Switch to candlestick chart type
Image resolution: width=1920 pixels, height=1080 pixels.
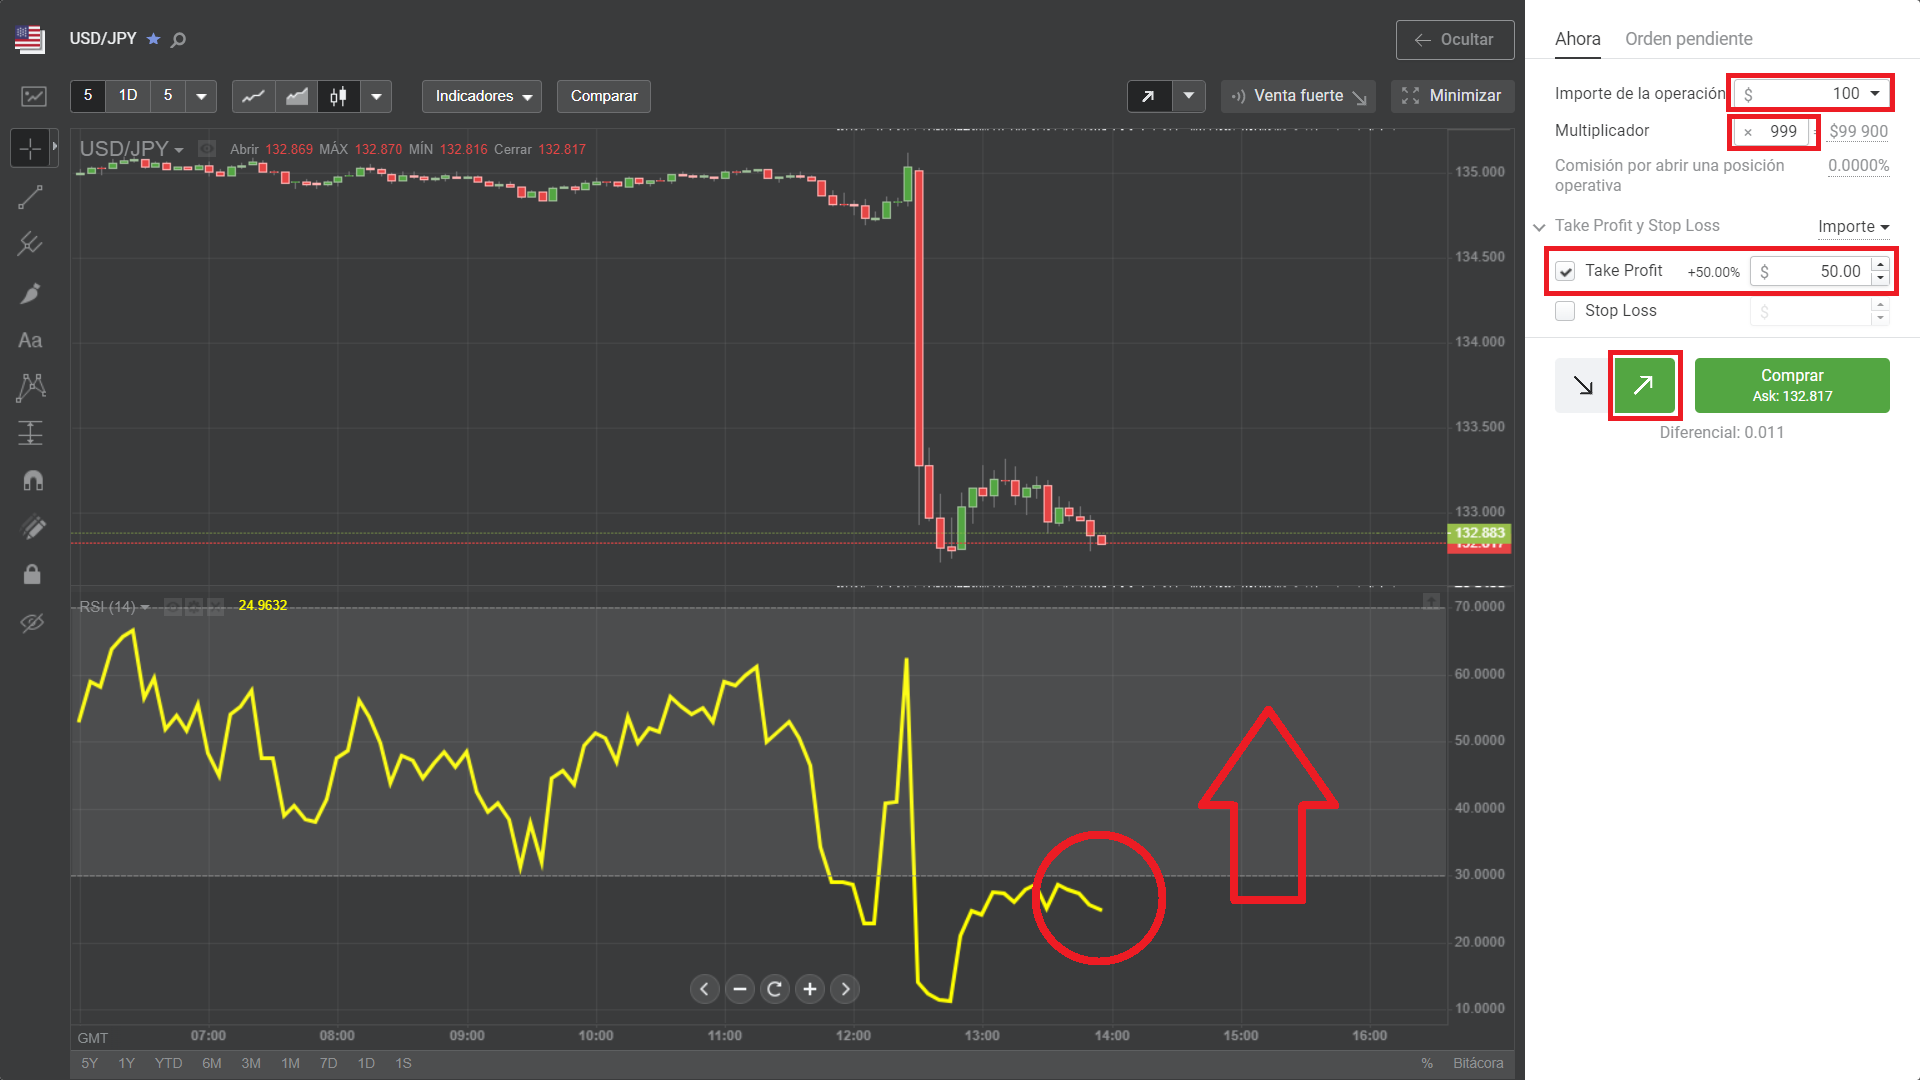(x=339, y=96)
